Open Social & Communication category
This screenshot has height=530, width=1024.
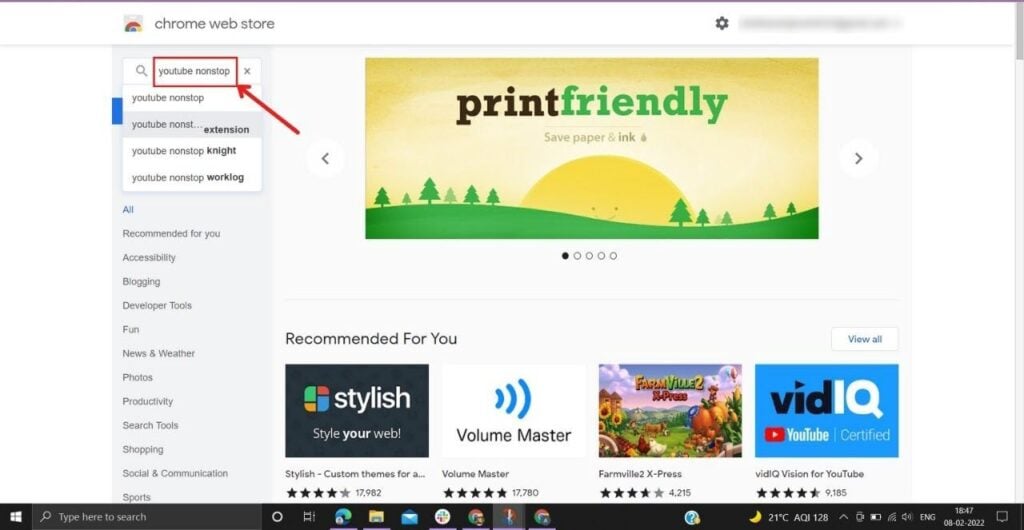click(x=175, y=473)
